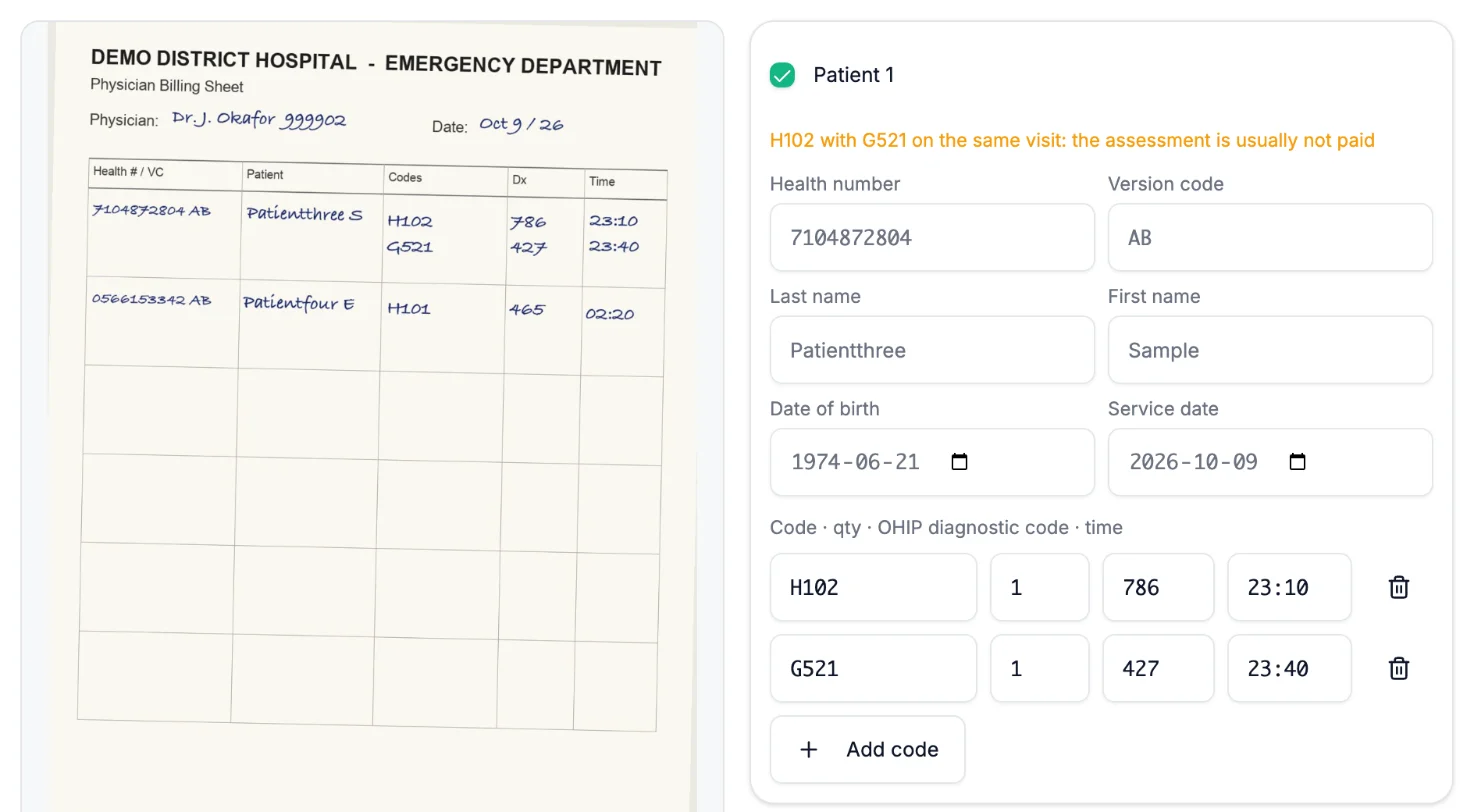Click the Add code button
The image size is (1474, 812).
click(867, 749)
